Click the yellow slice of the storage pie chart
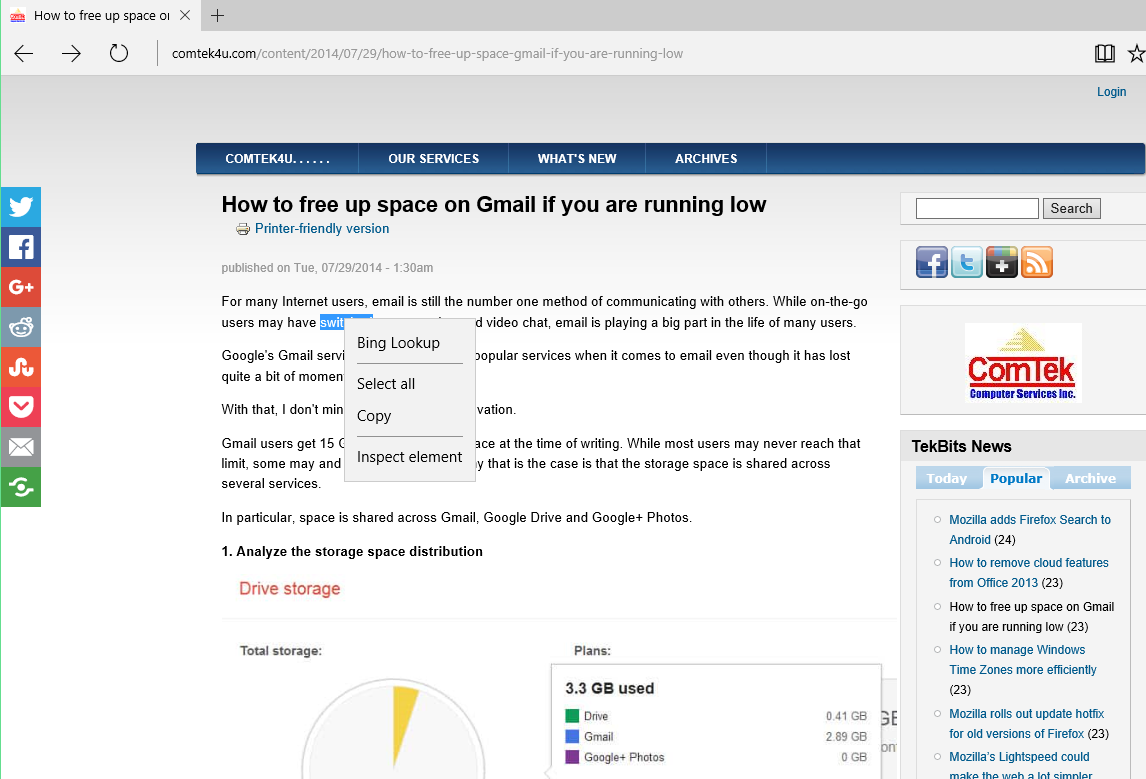 pyautogui.click(x=403, y=720)
